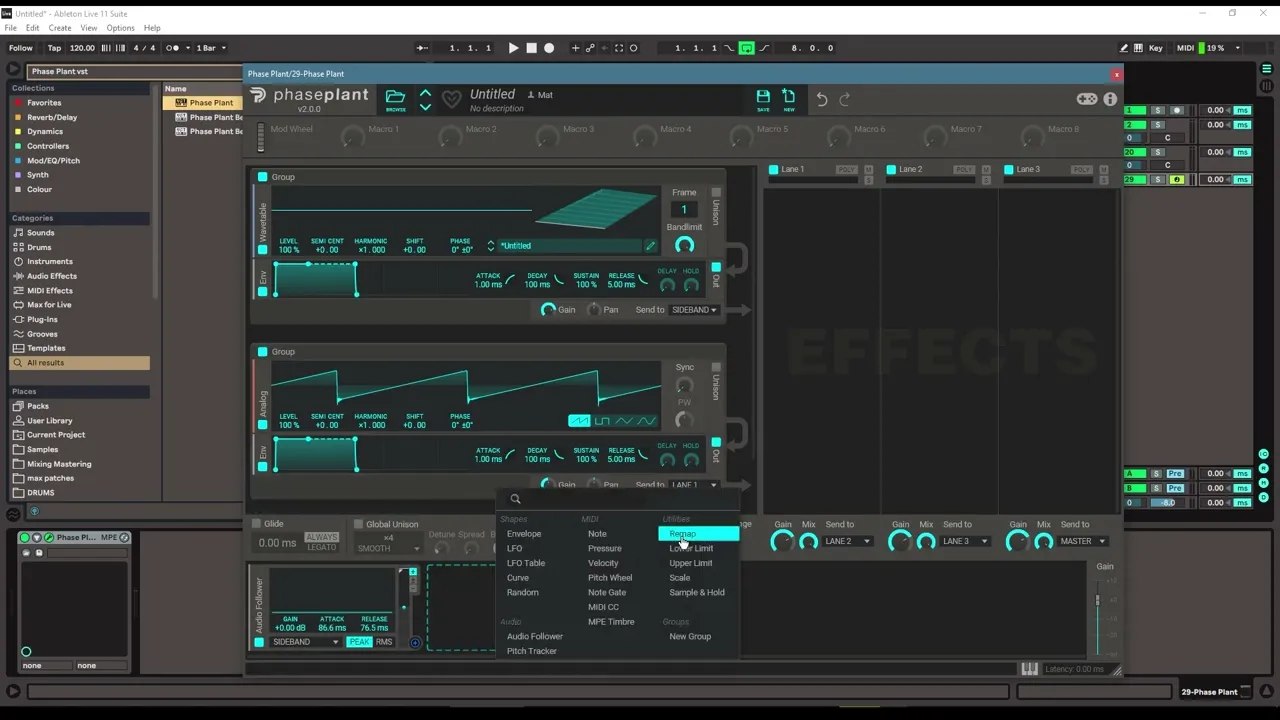
Task: Toggle Wavetable oscillator enable switch
Action: click(x=263, y=250)
